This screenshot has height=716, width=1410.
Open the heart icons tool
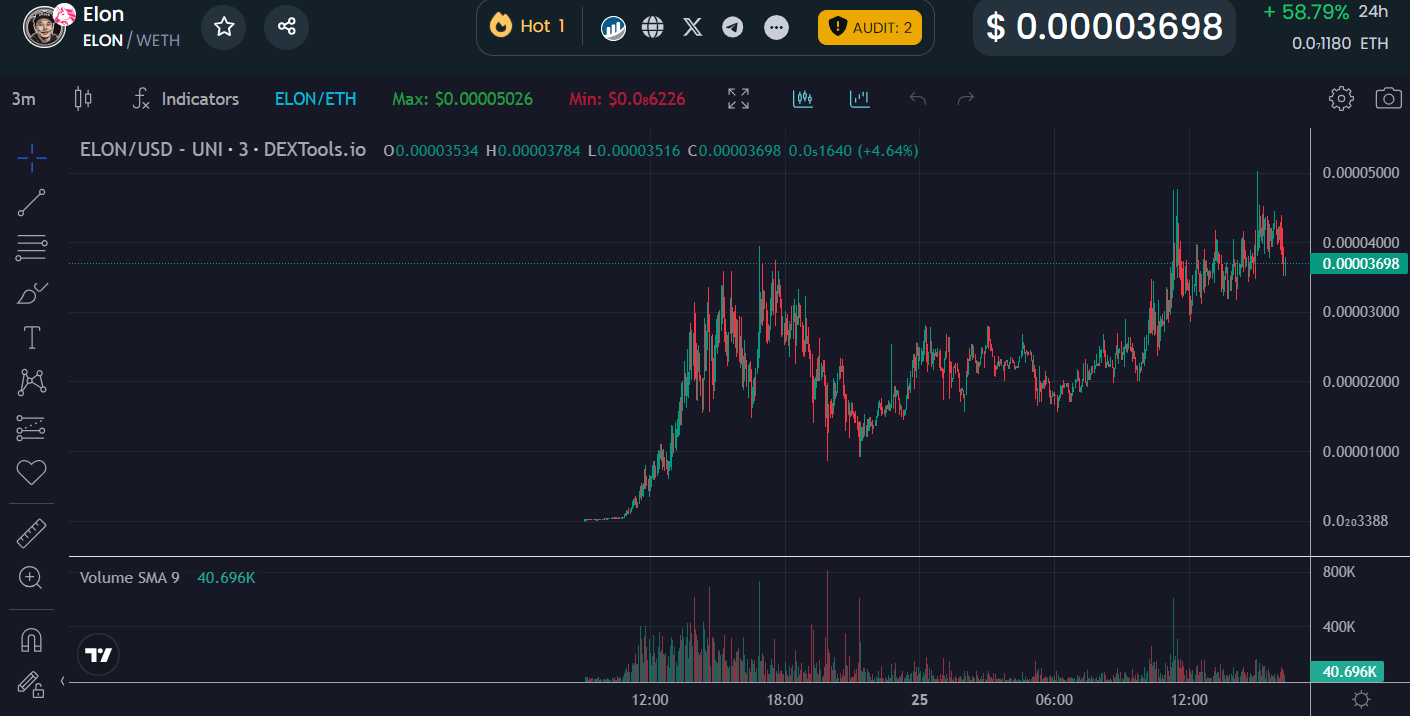coord(32,472)
